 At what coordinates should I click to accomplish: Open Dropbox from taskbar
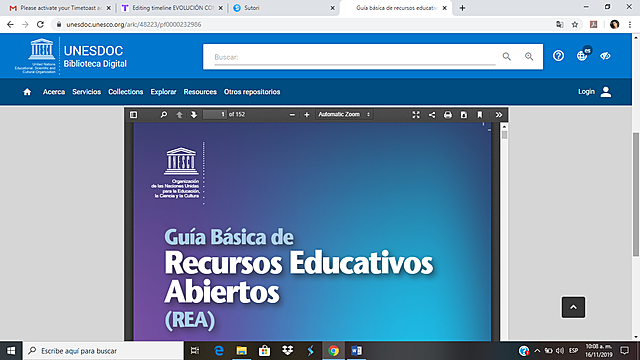coord(287,351)
